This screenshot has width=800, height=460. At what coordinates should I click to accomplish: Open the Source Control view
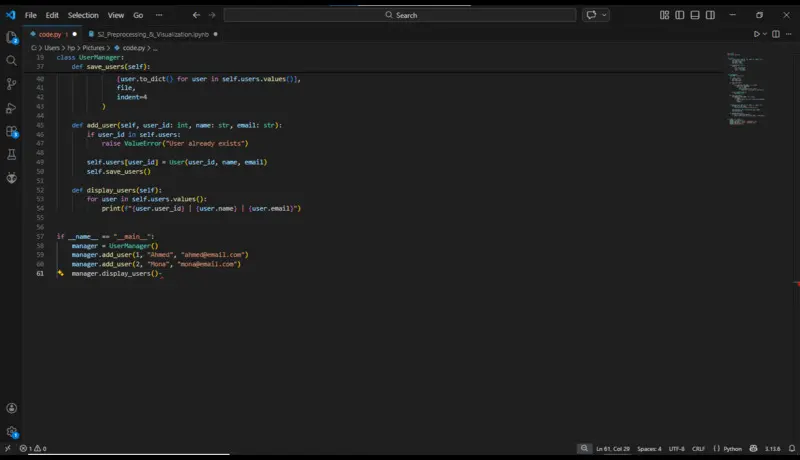click(11, 84)
